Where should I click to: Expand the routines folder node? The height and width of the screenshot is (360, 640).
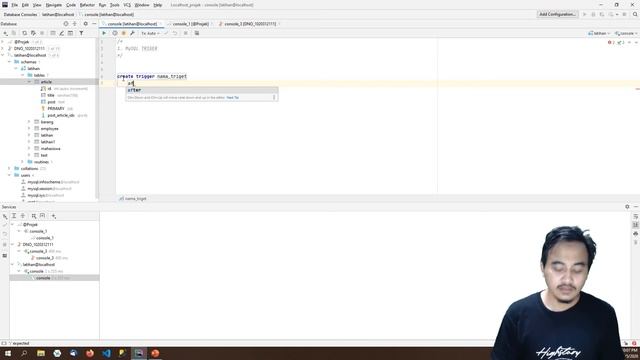point(22,162)
